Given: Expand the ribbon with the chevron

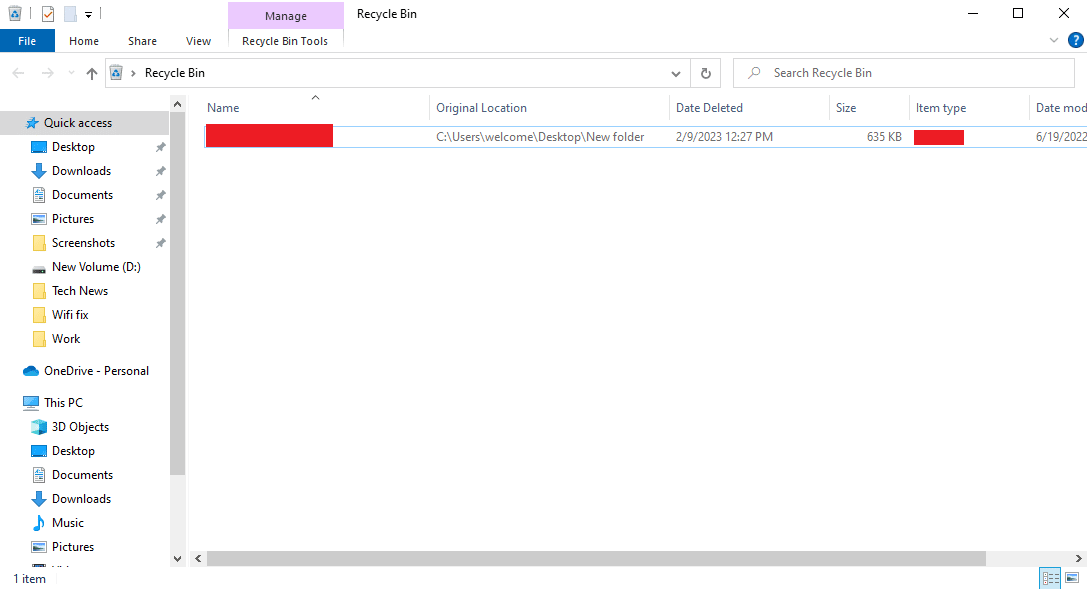Looking at the screenshot, I should [1054, 41].
